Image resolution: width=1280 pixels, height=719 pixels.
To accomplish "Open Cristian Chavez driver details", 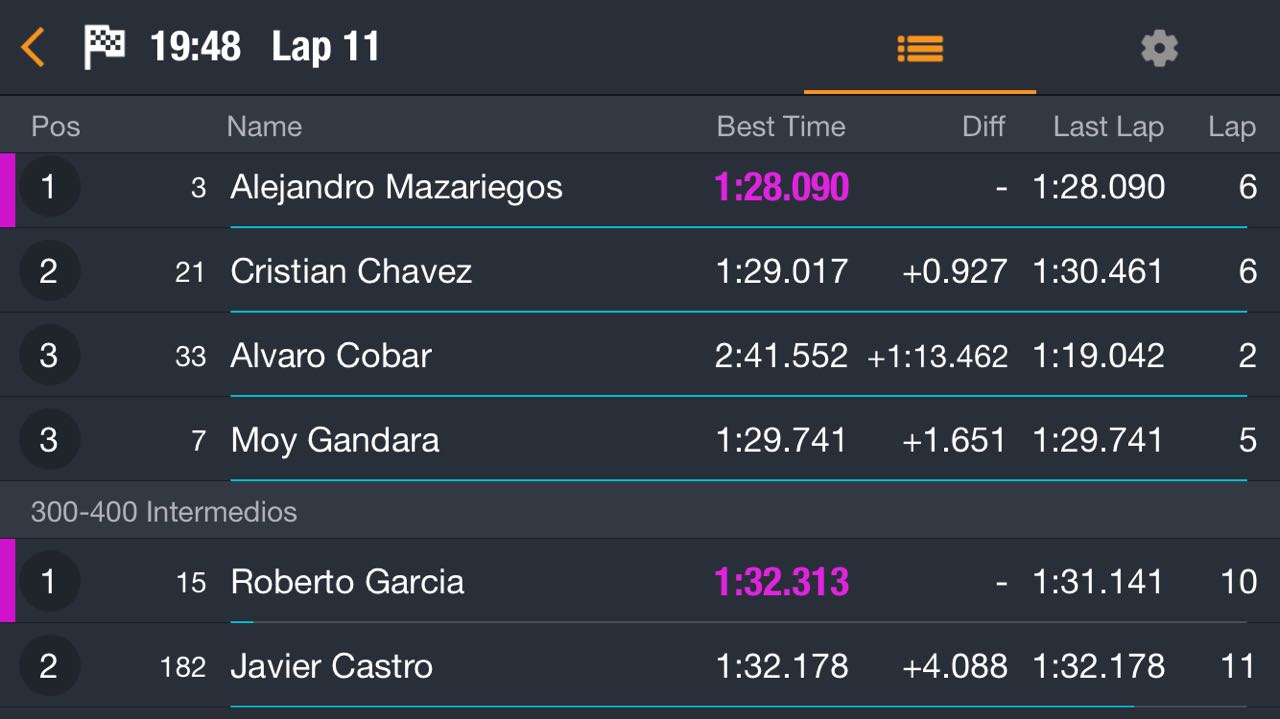I will [x=640, y=272].
